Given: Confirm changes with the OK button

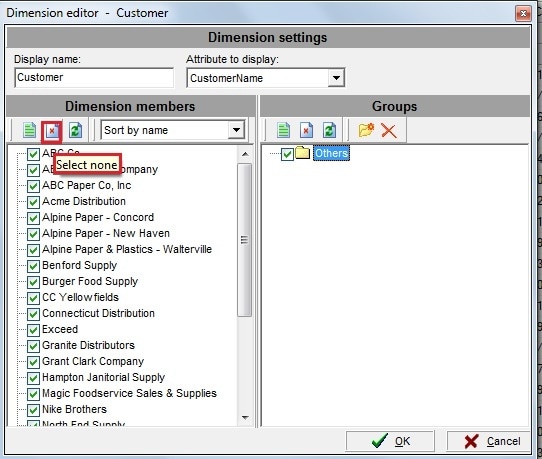Looking at the screenshot, I should pyautogui.click(x=390, y=441).
